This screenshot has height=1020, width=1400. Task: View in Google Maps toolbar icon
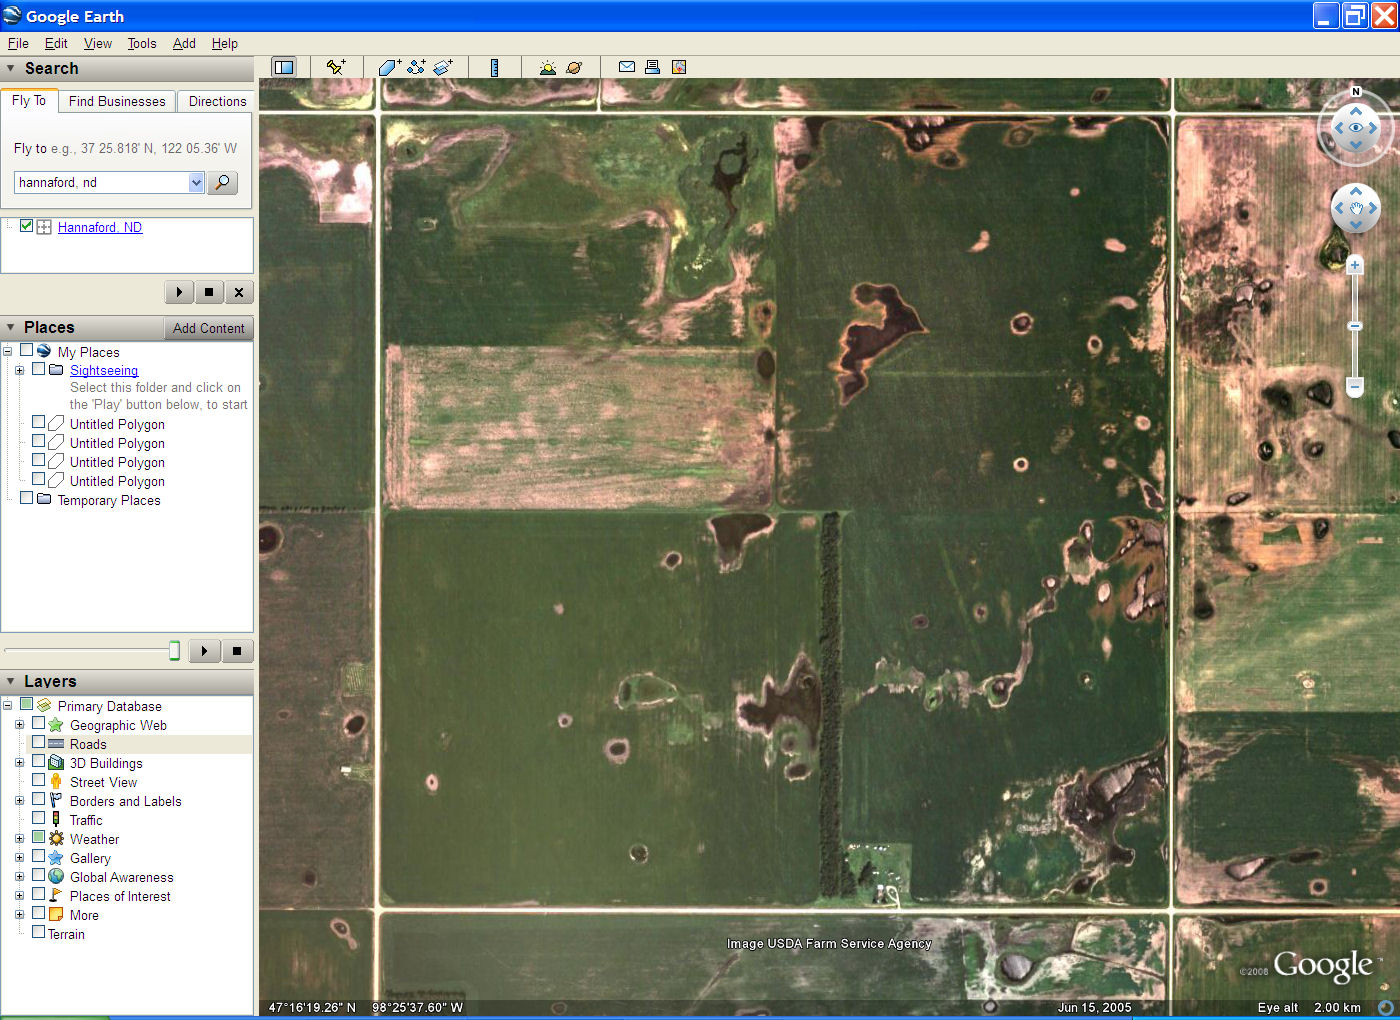pyautogui.click(x=679, y=67)
